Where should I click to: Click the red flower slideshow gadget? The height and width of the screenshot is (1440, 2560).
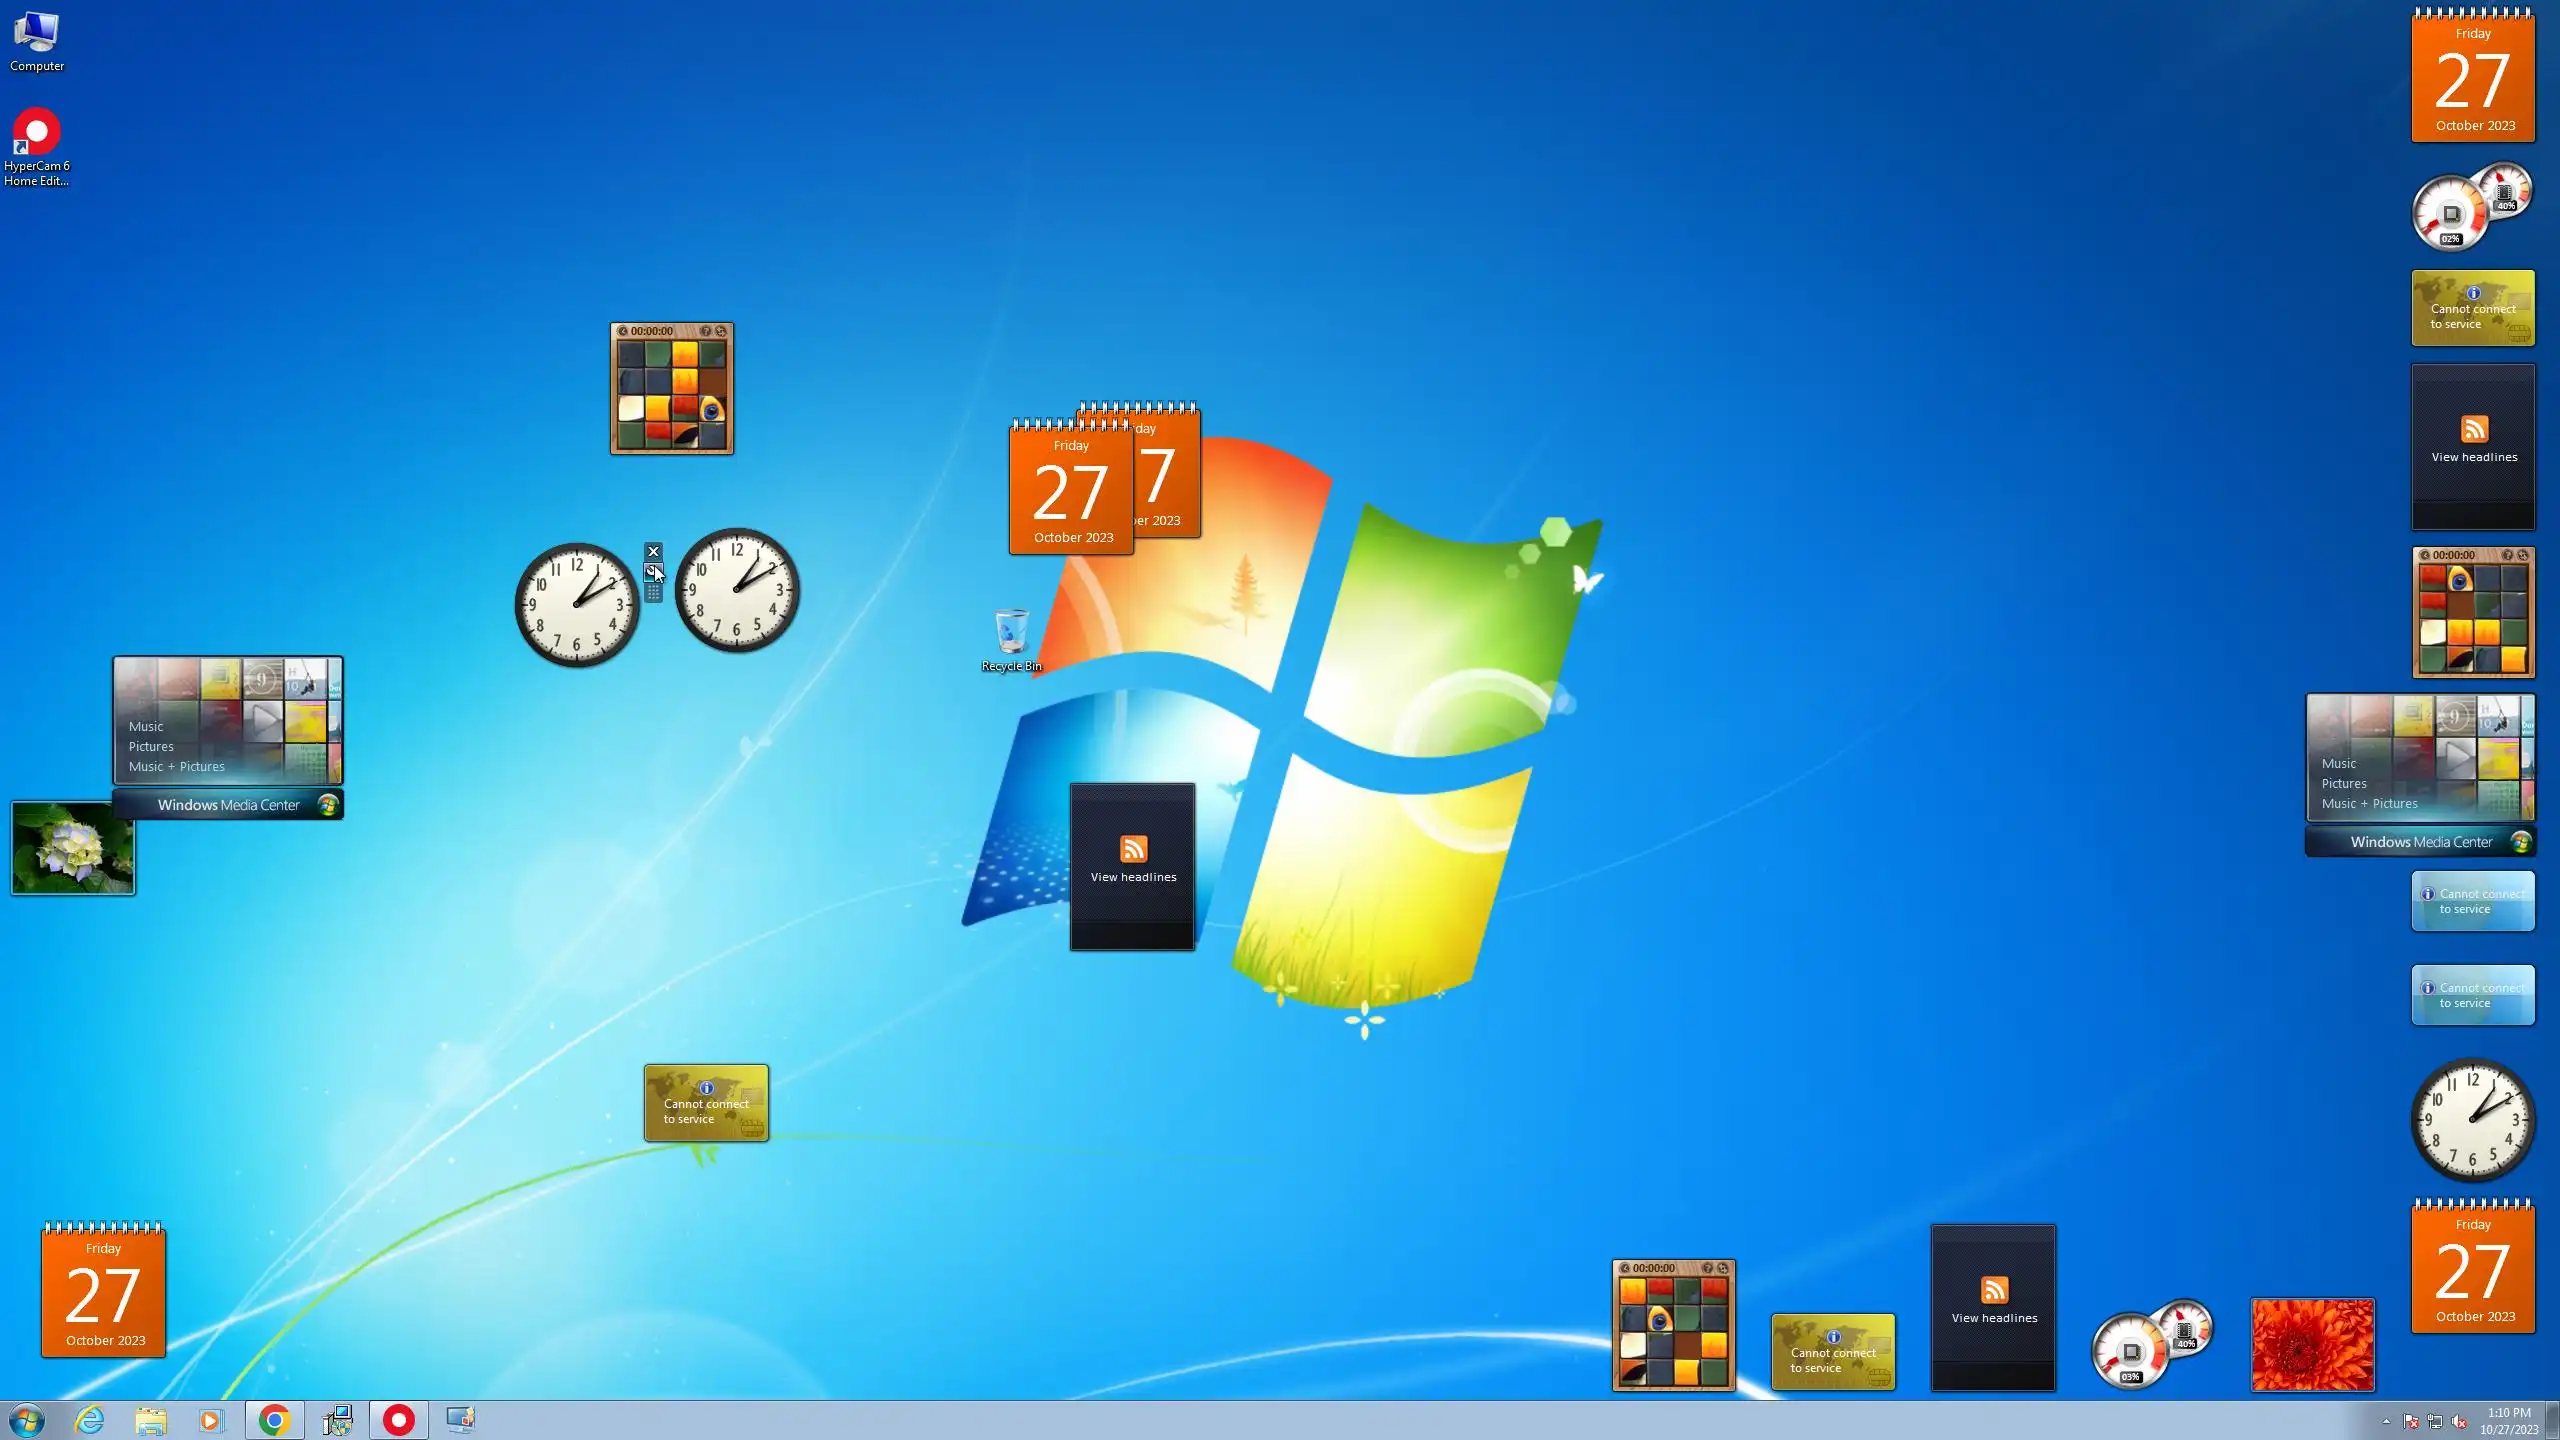point(2312,1344)
